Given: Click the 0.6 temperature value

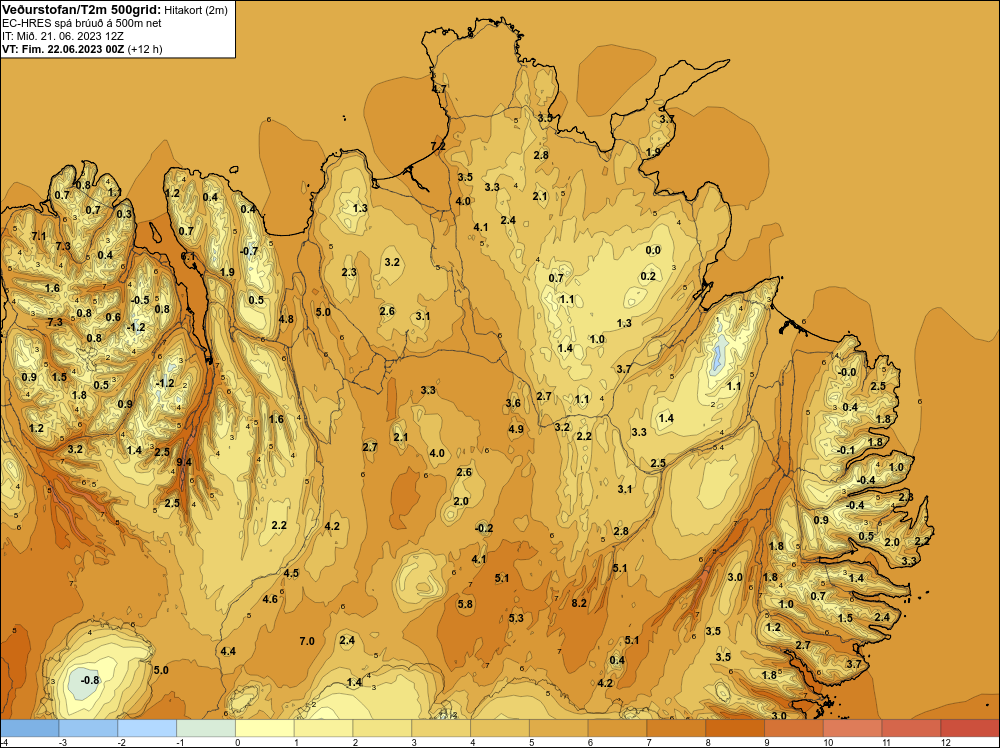Looking at the screenshot, I should click(113, 317).
